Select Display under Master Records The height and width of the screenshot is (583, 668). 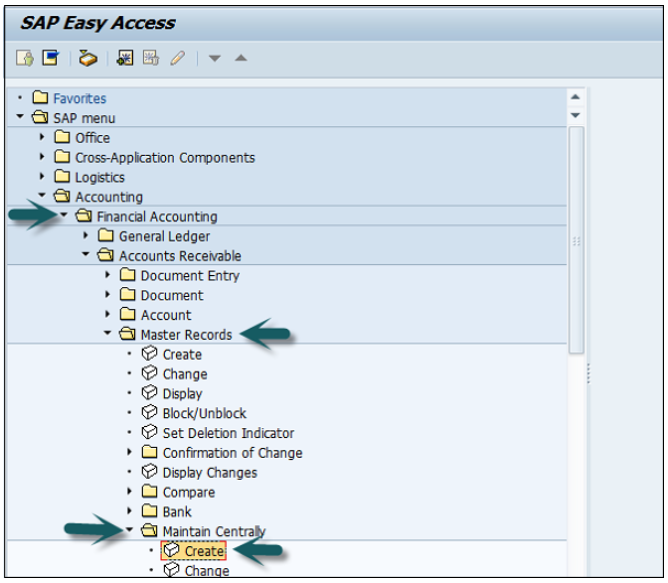tap(182, 394)
